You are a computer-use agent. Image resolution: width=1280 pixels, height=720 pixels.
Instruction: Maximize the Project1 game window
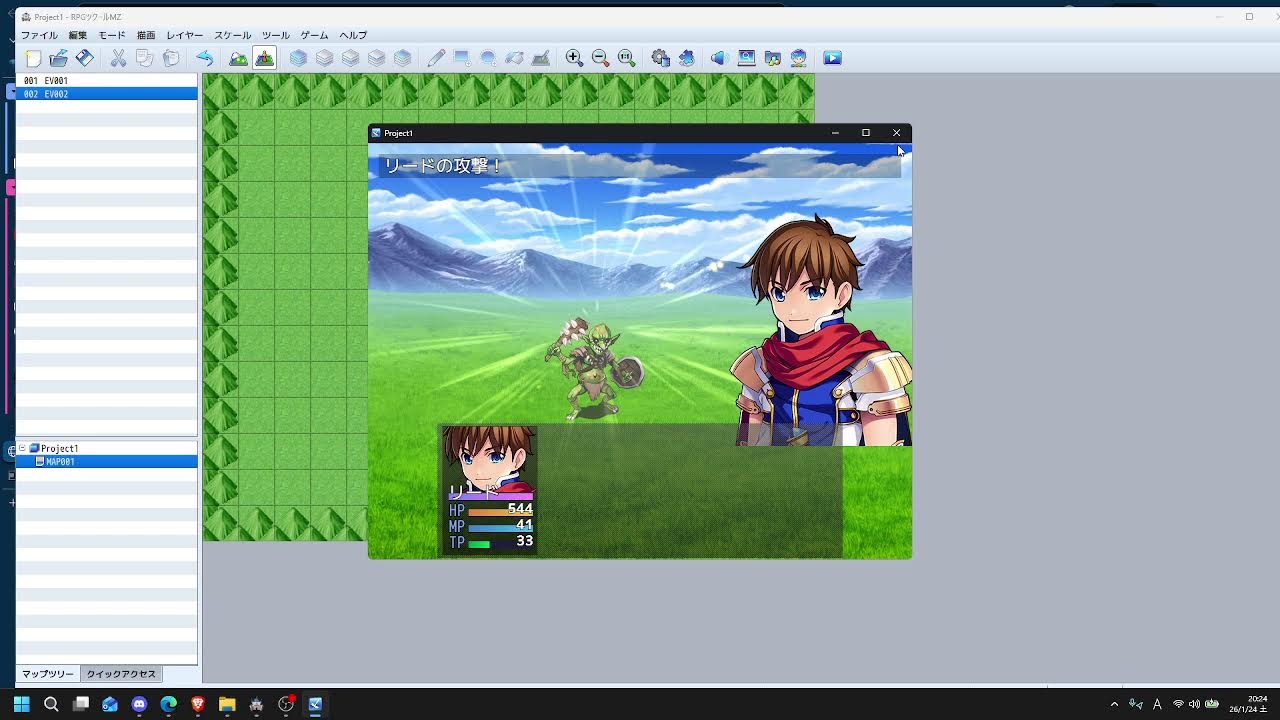[866, 133]
